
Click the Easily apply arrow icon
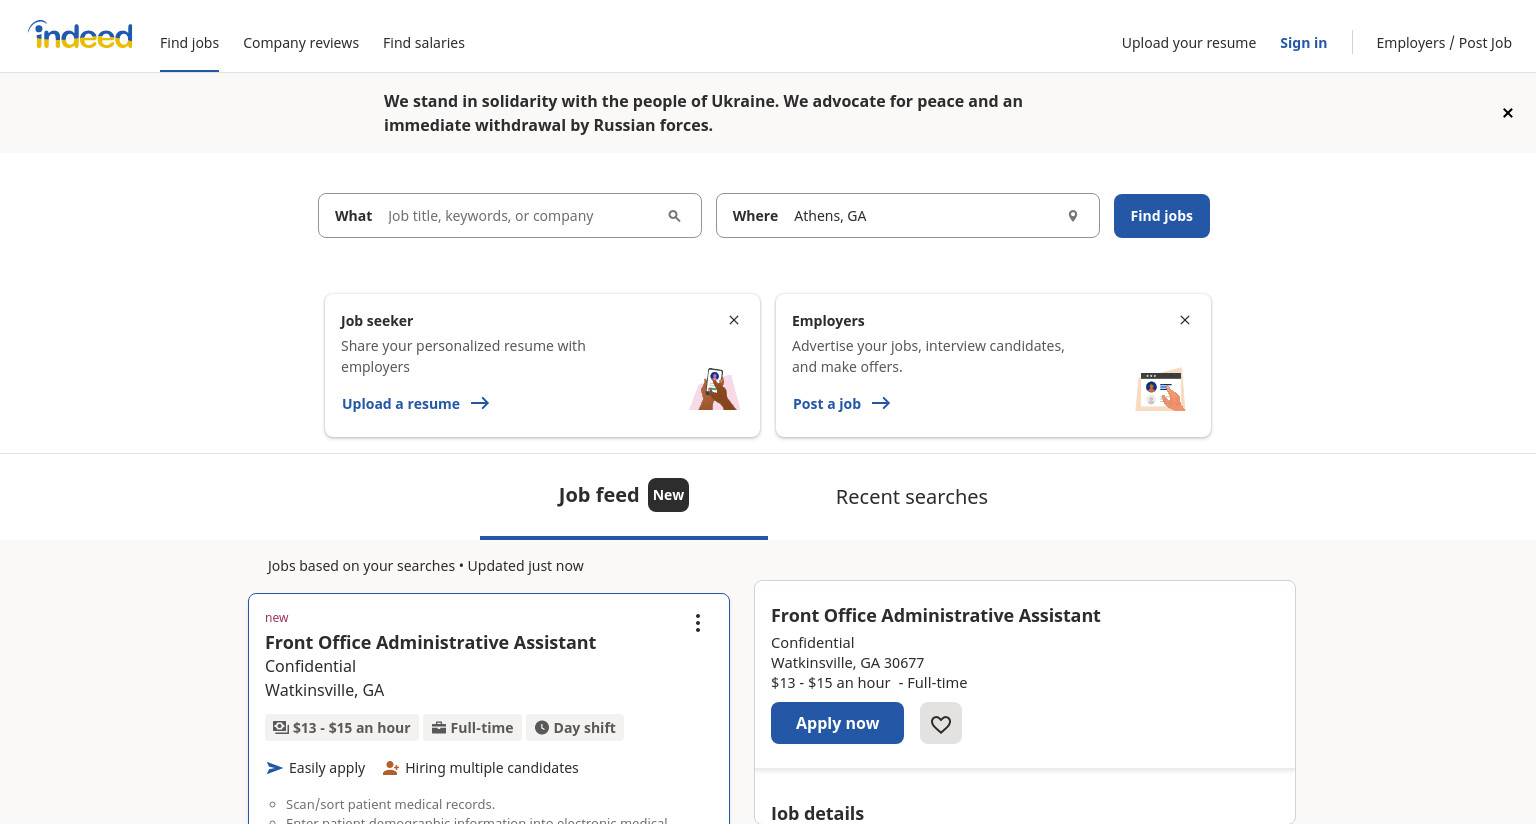(274, 768)
